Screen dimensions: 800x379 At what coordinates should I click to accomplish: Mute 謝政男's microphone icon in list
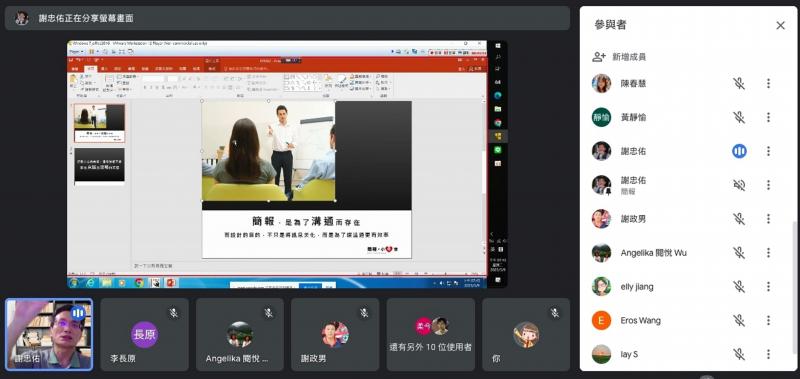(739, 219)
